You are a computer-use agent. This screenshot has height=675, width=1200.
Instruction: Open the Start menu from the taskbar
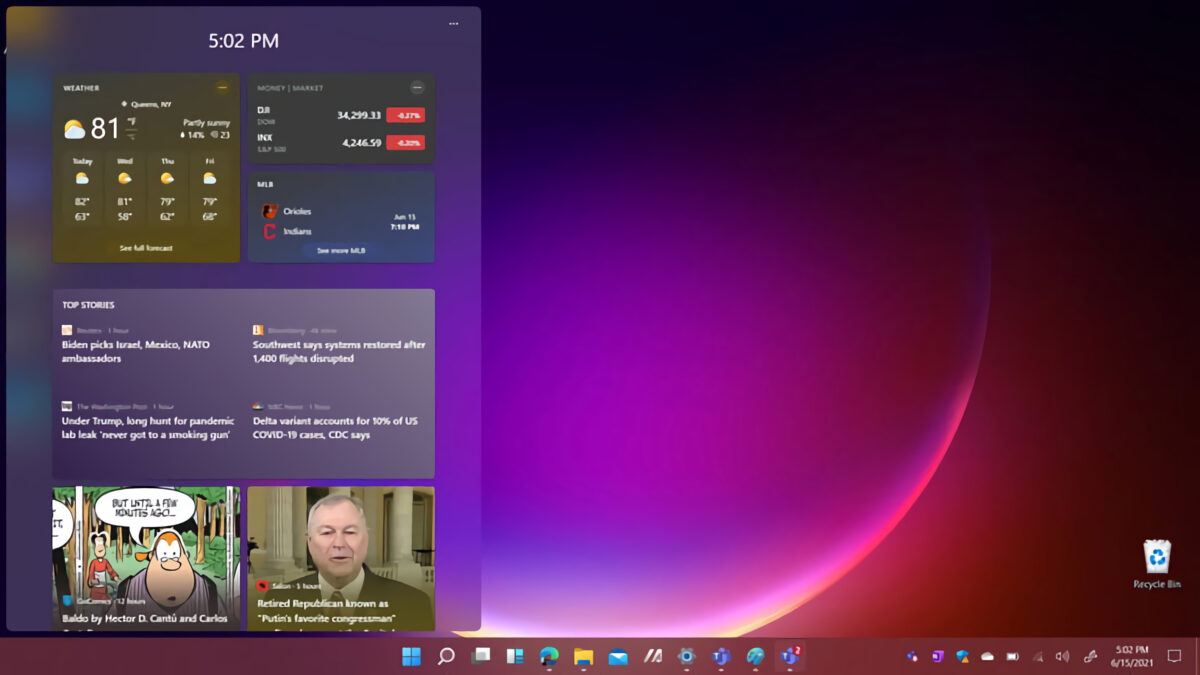pyautogui.click(x=412, y=657)
